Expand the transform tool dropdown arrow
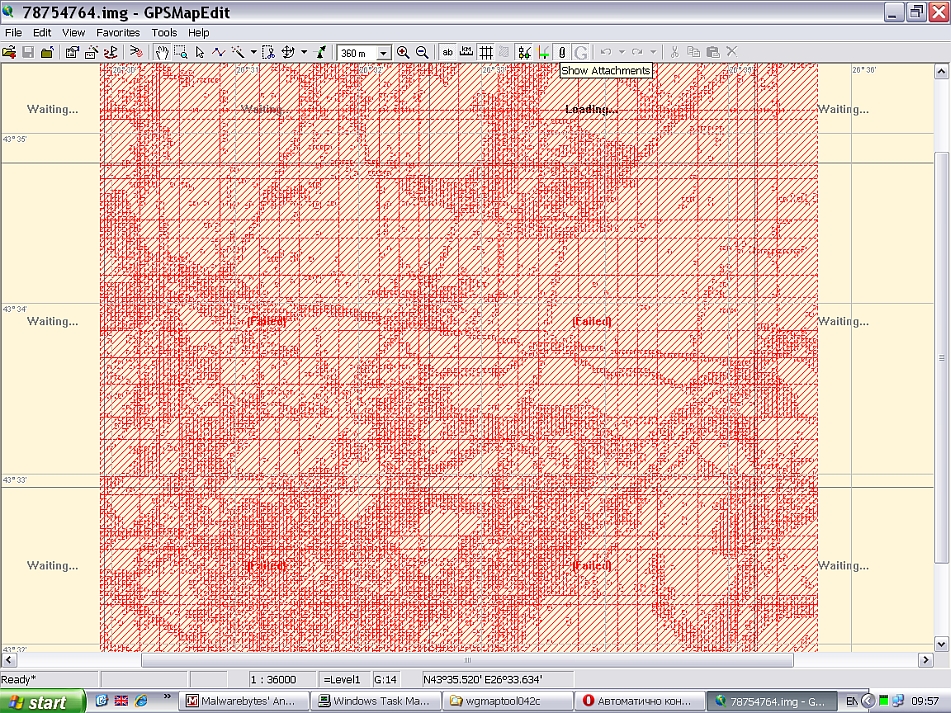951x713 pixels. 304,52
